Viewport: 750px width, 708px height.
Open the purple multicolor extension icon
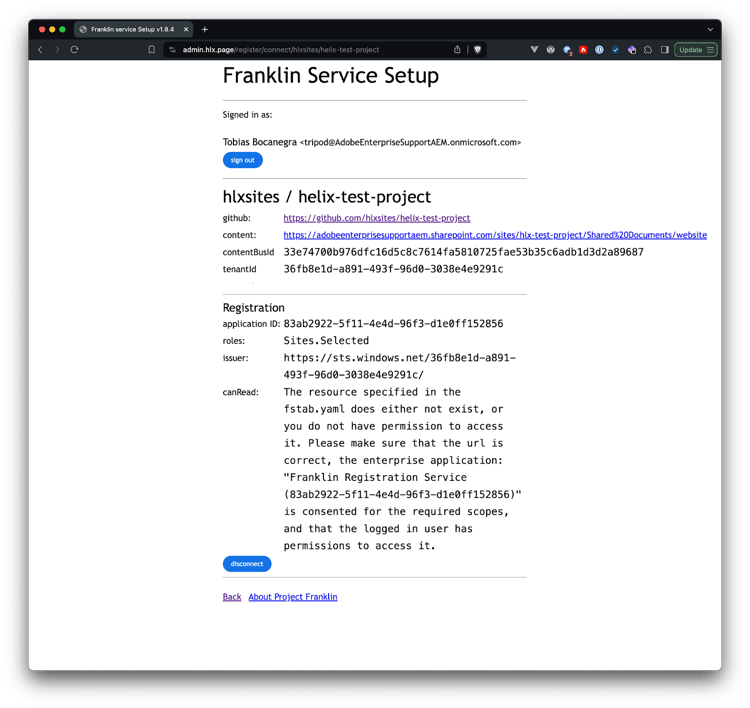(632, 50)
